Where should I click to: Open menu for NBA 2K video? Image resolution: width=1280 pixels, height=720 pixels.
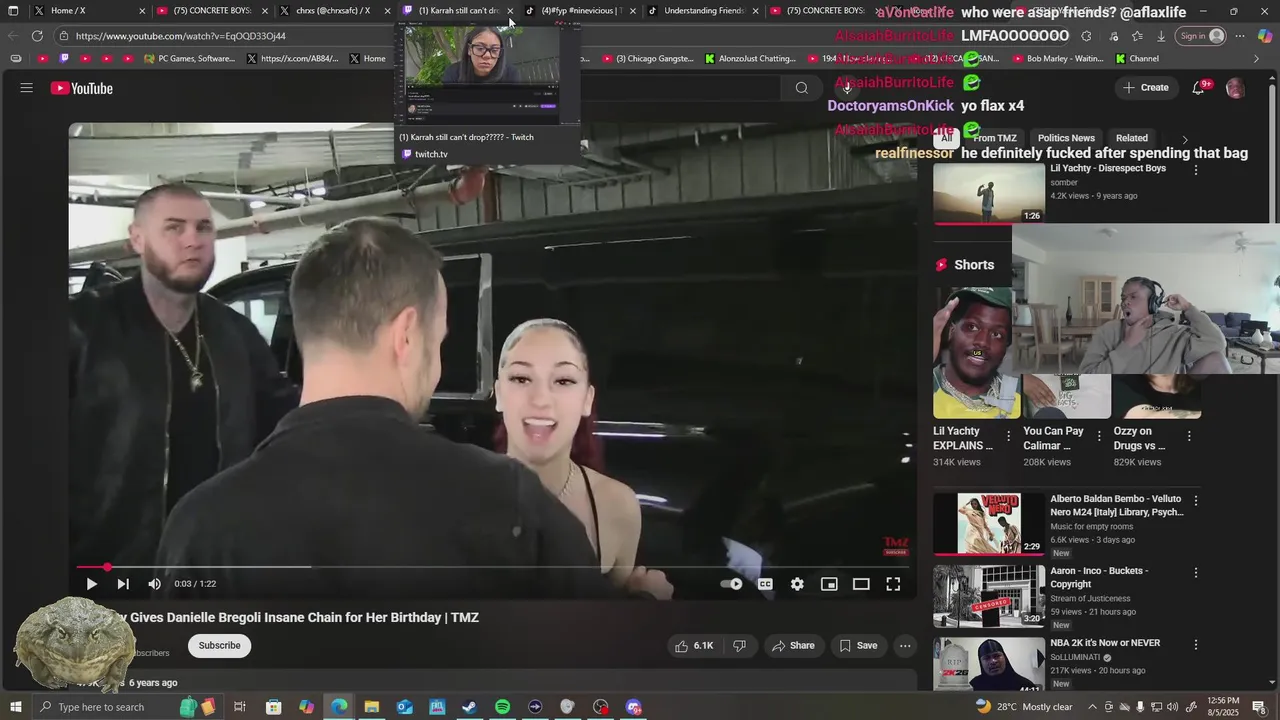[1196, 644]
